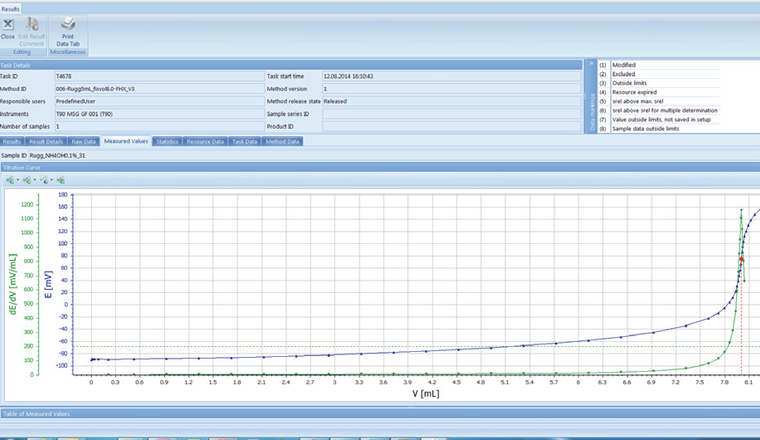760x440 pixels.
Task: Switch to the Statistics tab
Action: [x=167, y=142]
